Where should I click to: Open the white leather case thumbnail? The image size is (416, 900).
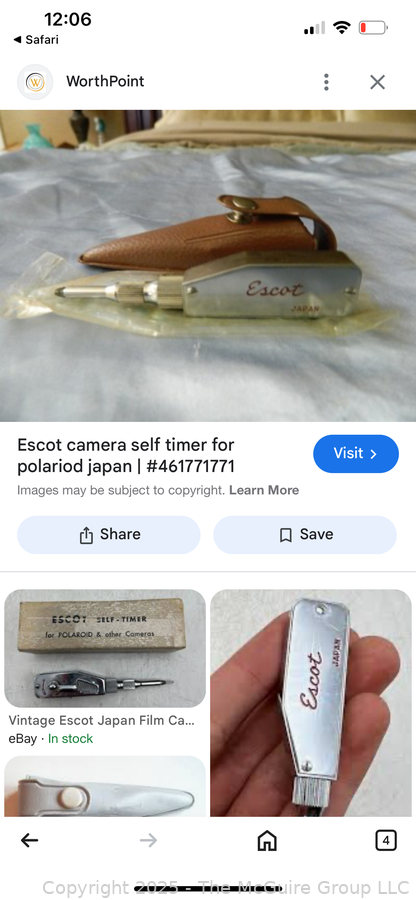pyautogui.click(x=105, y=786)
